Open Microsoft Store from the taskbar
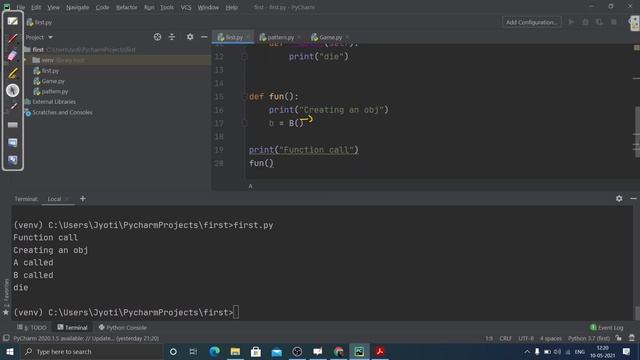This screenshot has height=360, width=640. pos(256,351)
